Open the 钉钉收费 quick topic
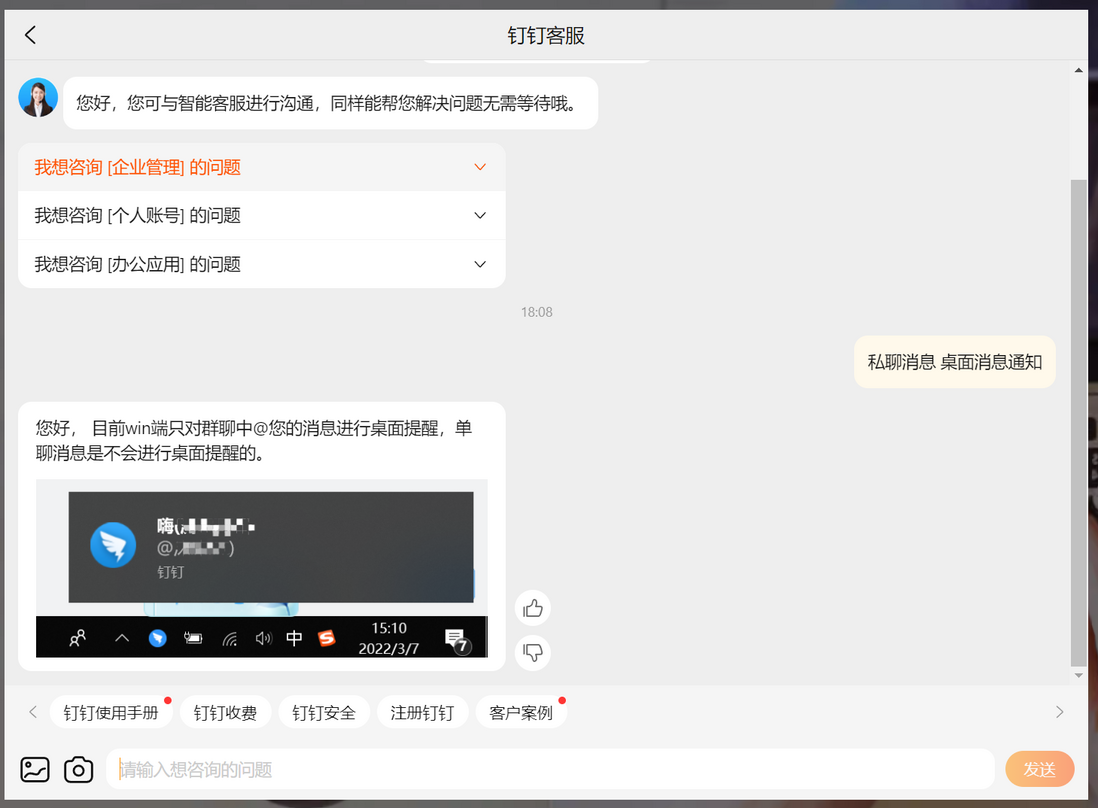1098x808 pixels. (225, 713)
